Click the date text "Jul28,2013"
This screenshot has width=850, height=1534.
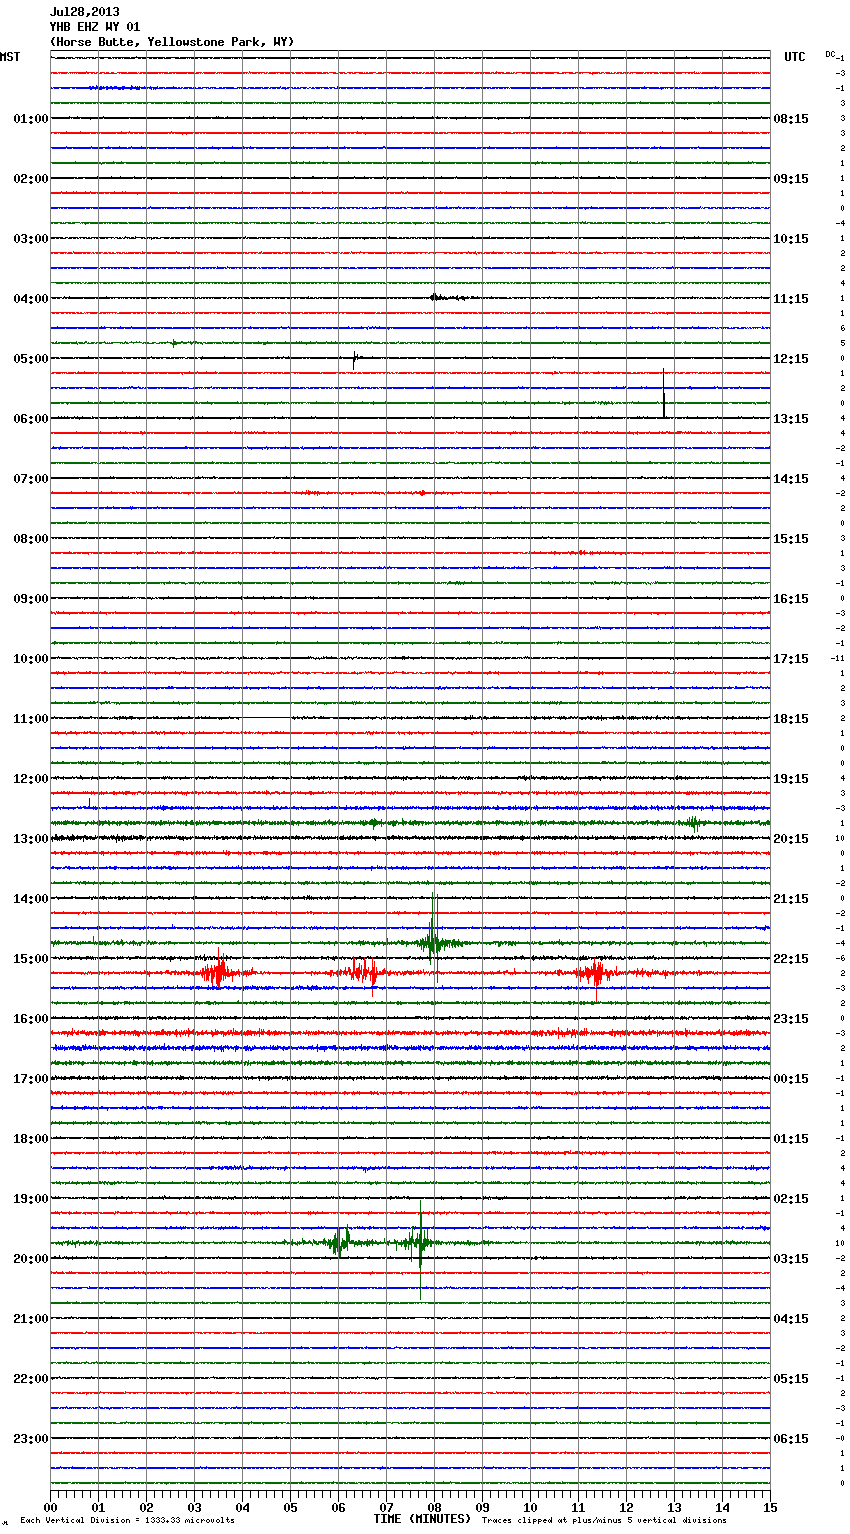coord(84,12)
